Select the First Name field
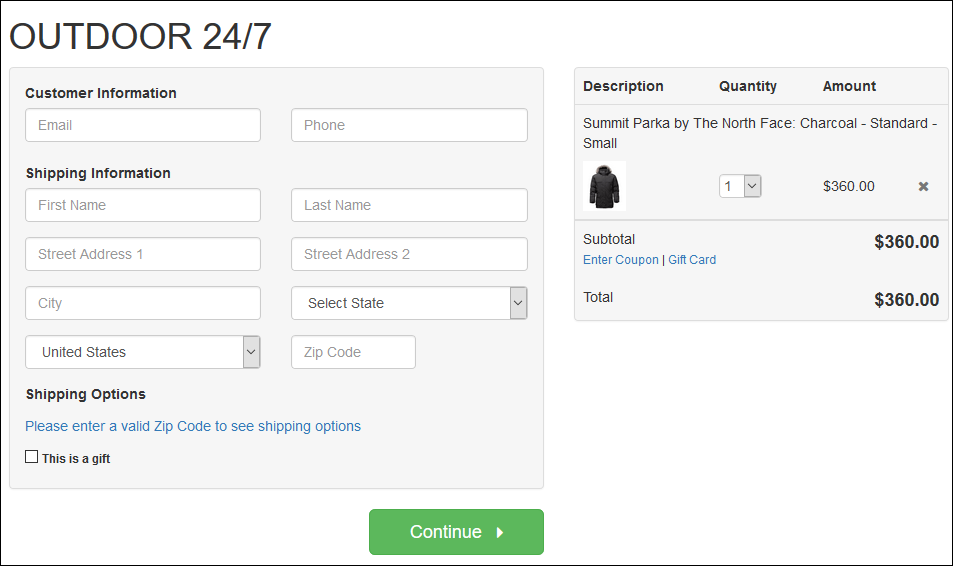This screenshot has height=566, width=953. [143, 205]
